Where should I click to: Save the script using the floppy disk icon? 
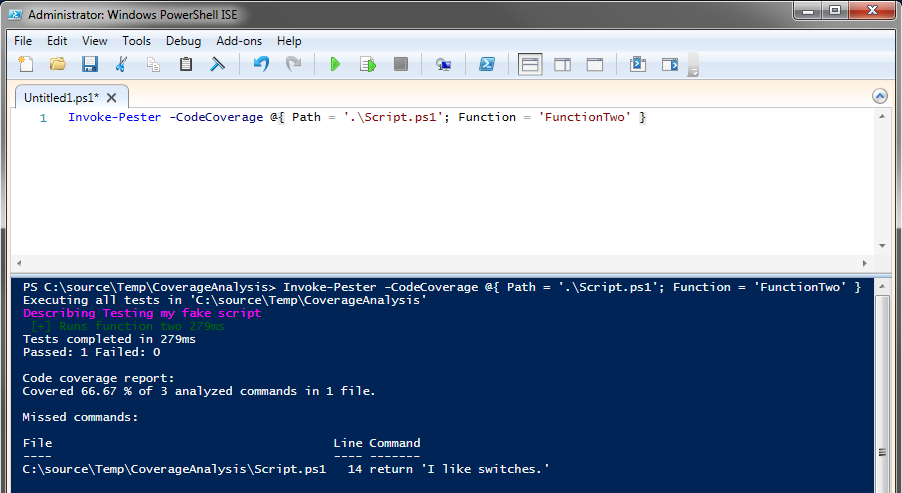click(x=89, y=64)
